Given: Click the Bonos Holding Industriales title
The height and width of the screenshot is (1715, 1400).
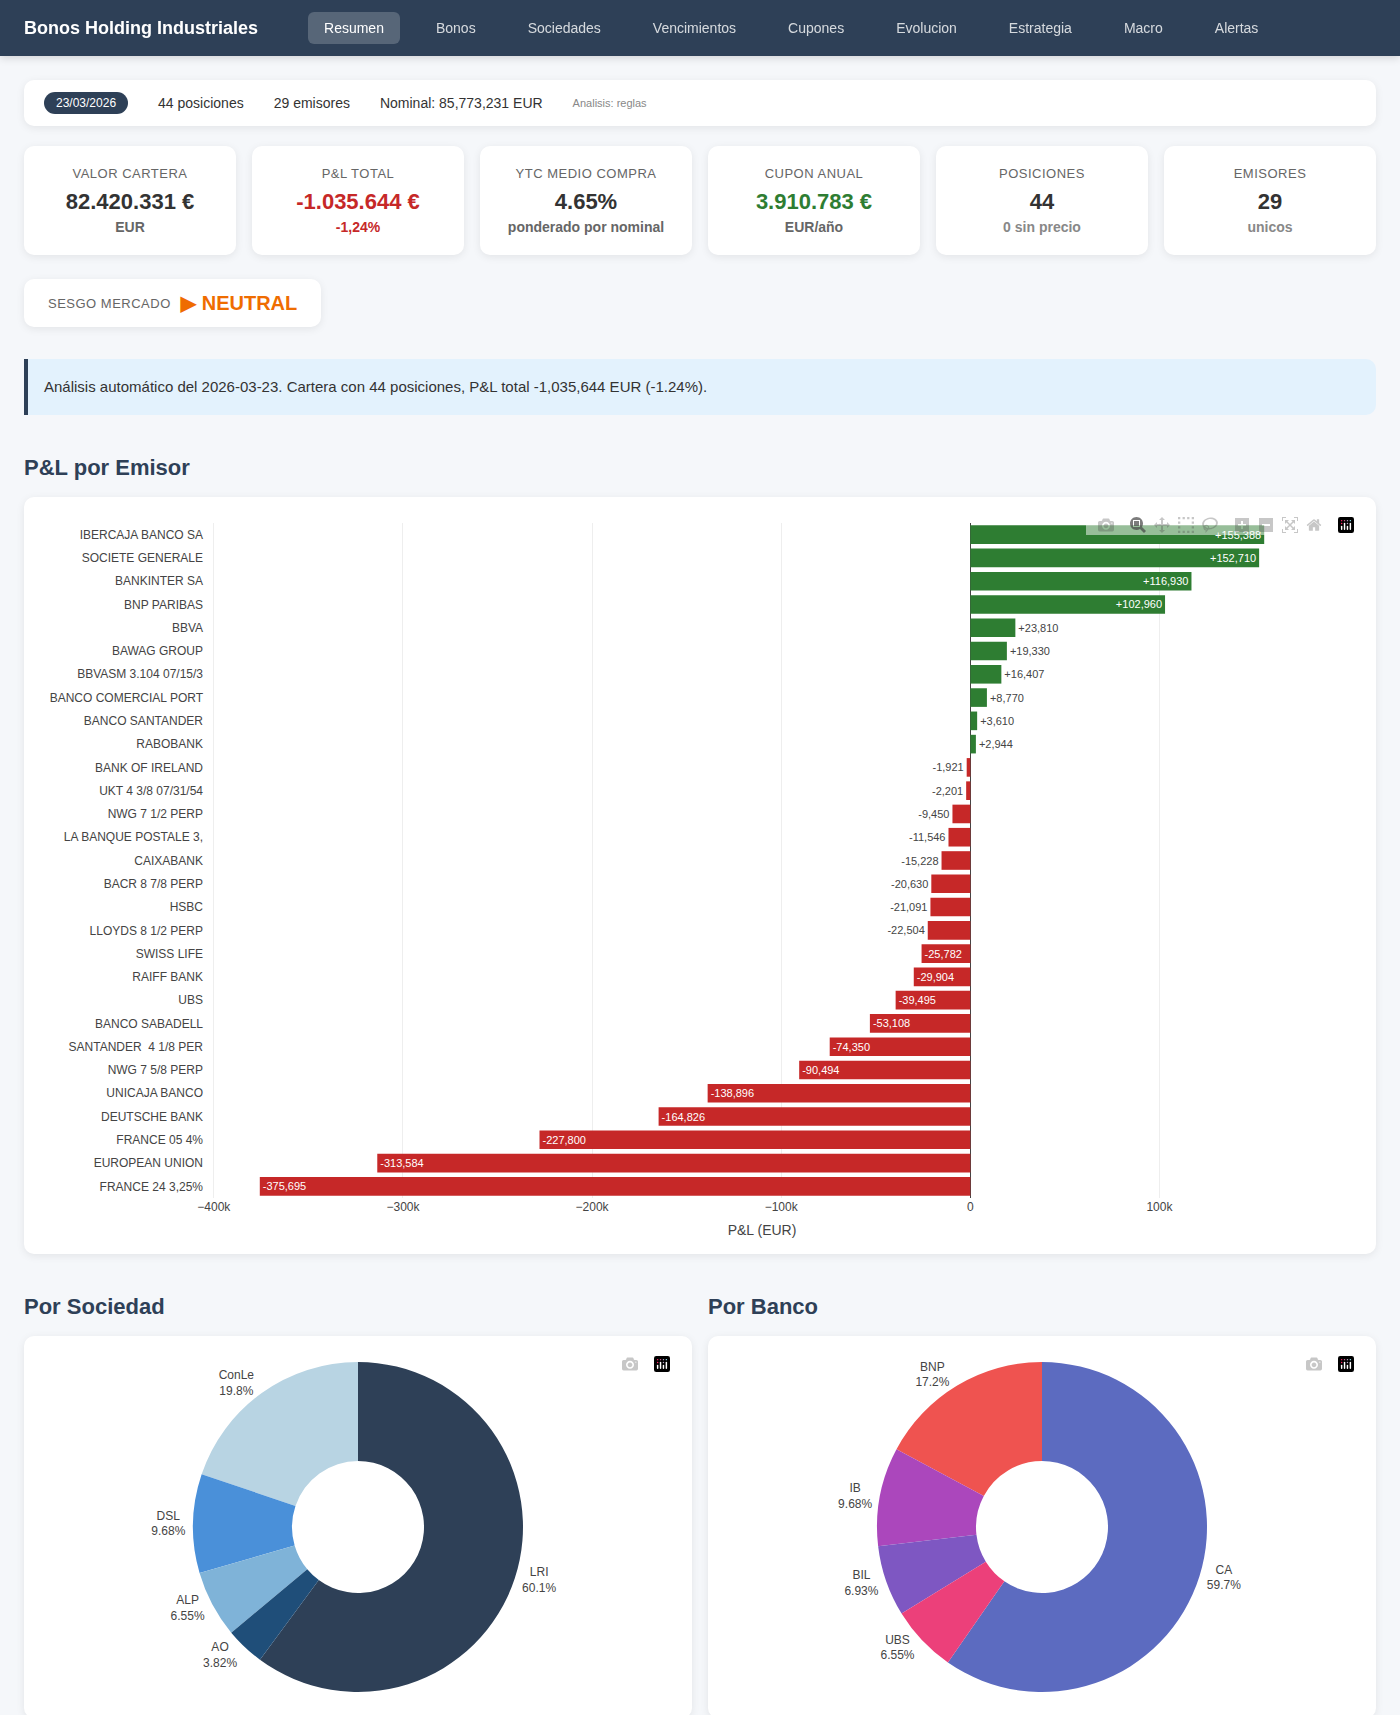Looking at the screenshot, I should (141, 28).
